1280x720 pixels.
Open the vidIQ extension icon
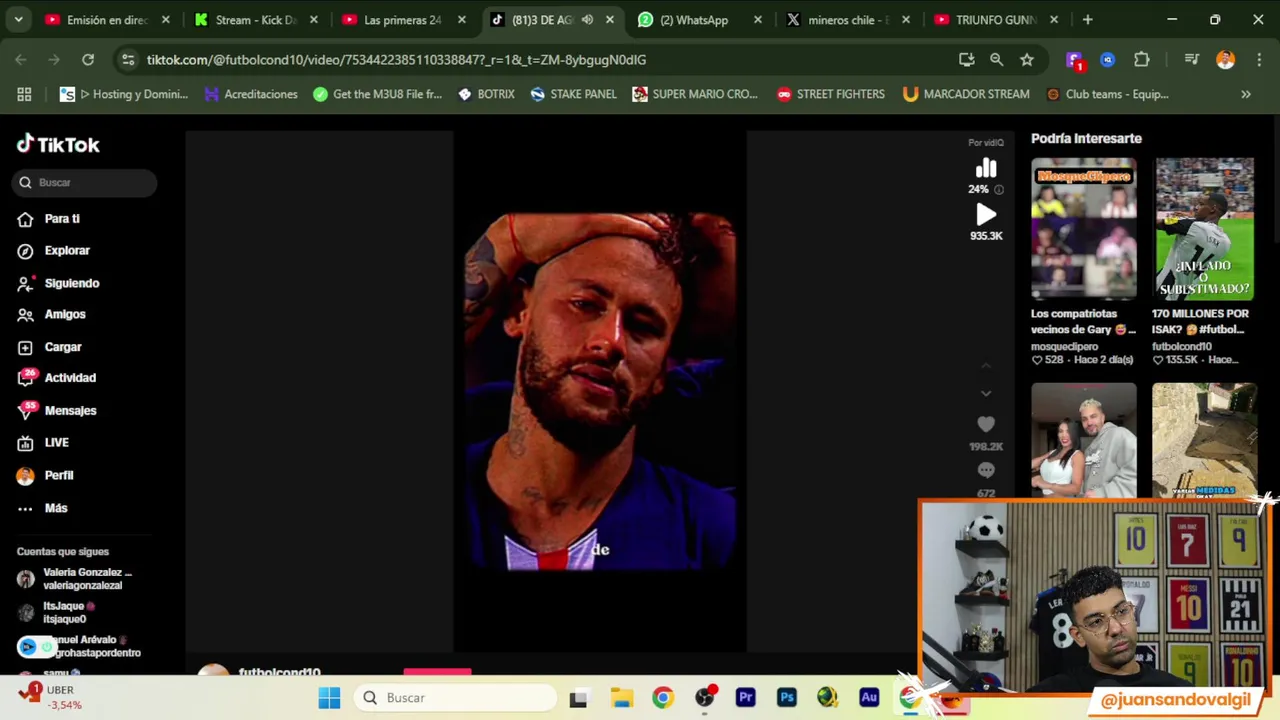[1108, 60]
